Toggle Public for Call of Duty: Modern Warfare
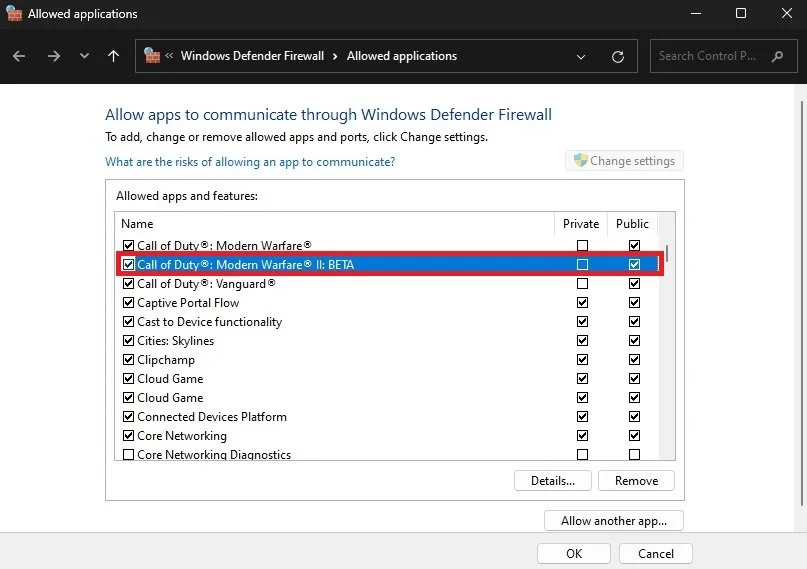This screenshot has height=569, width=807. pyautogui.click(x=635, y=245)
